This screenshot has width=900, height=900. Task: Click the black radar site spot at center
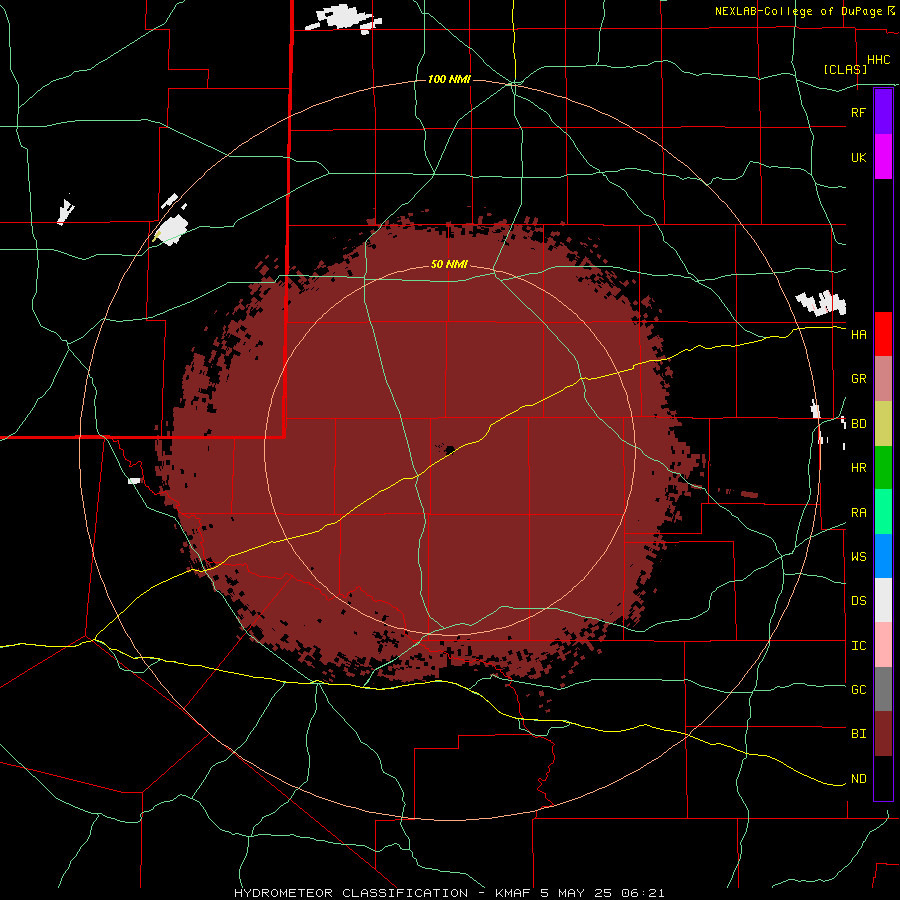click(x=449, y=449)
